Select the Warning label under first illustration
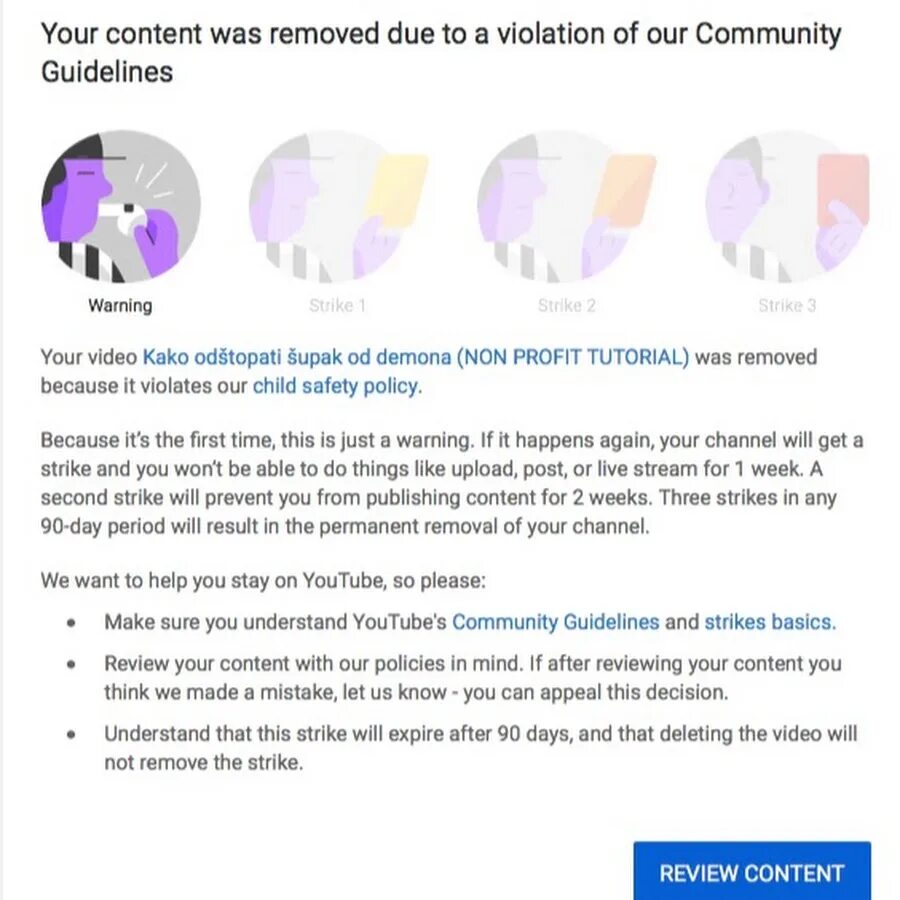Viewport: 900px width, 900px height. pyautogui.click(x=121, y=305)
